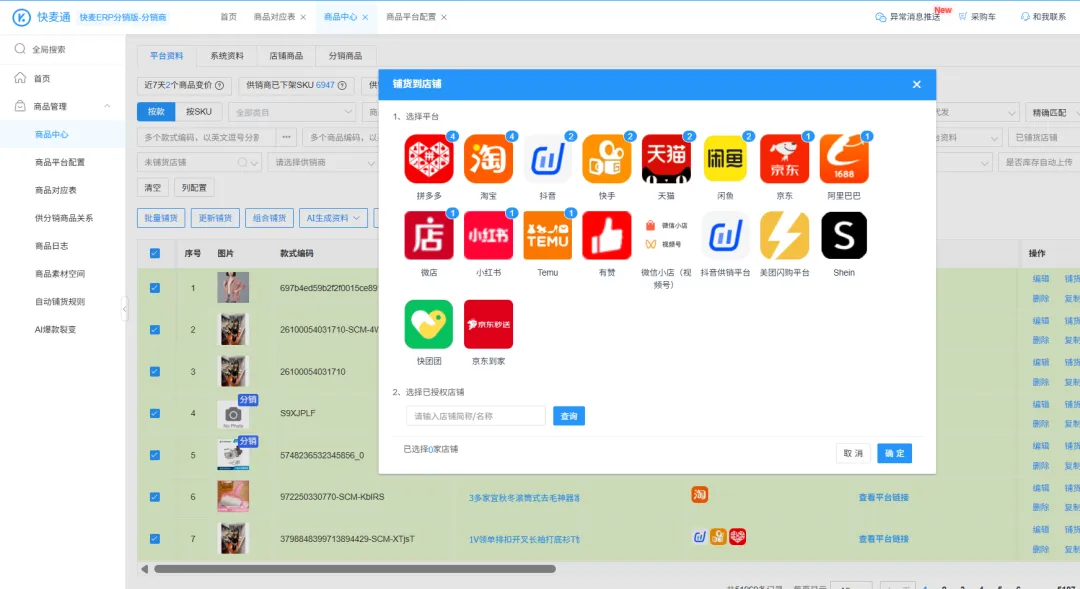Choose the 小红书 platform icon

[488, 236]
